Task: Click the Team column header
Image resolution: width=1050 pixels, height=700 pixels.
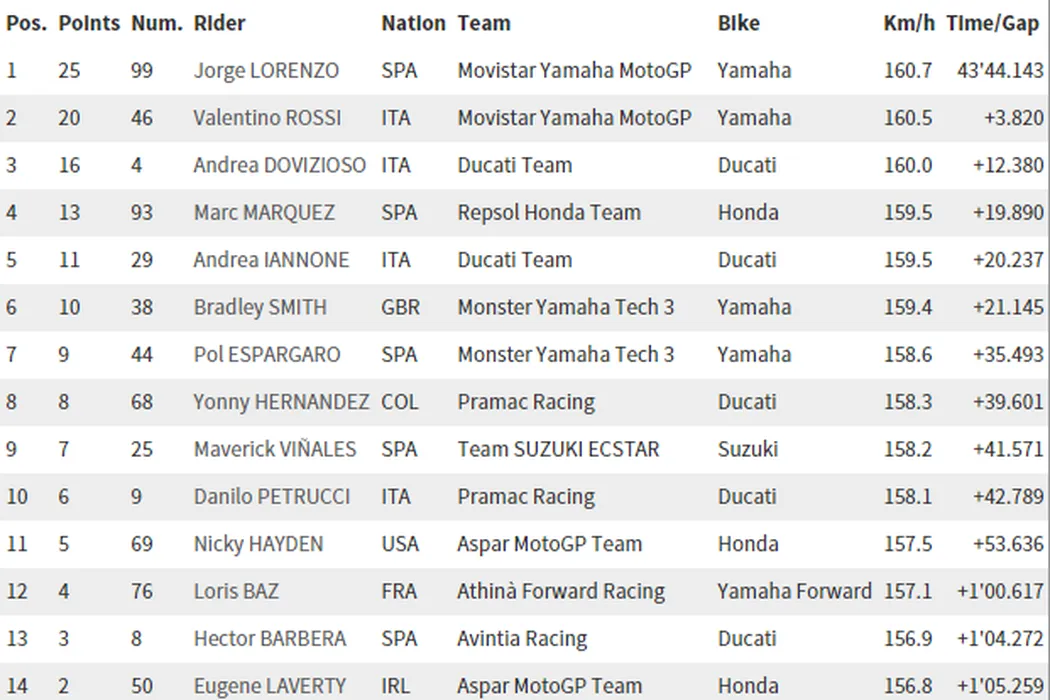Action: (484, 23)
